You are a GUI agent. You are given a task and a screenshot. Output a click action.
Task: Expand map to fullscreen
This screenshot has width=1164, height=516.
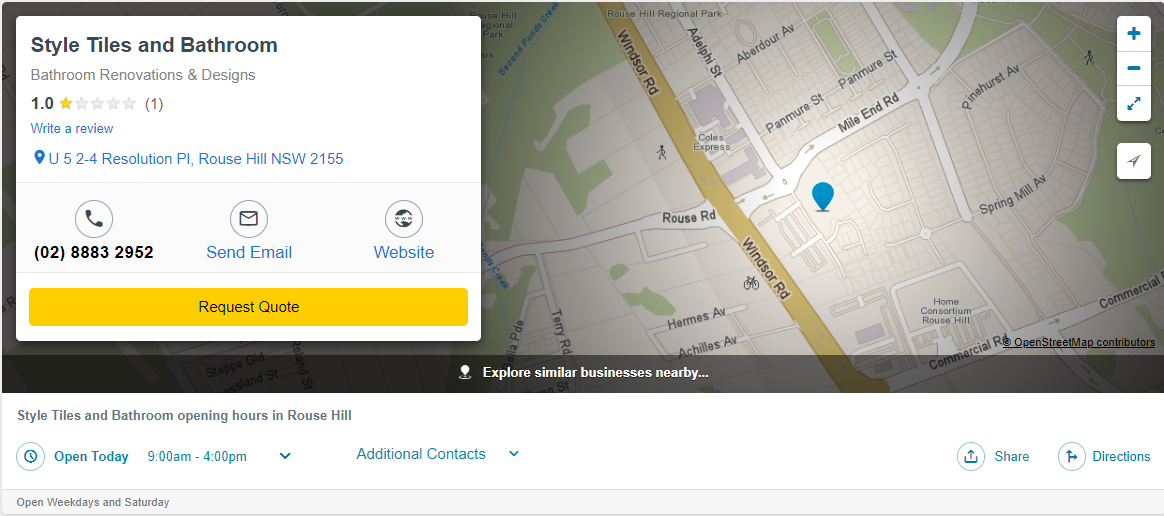[x=1134, y=103]
